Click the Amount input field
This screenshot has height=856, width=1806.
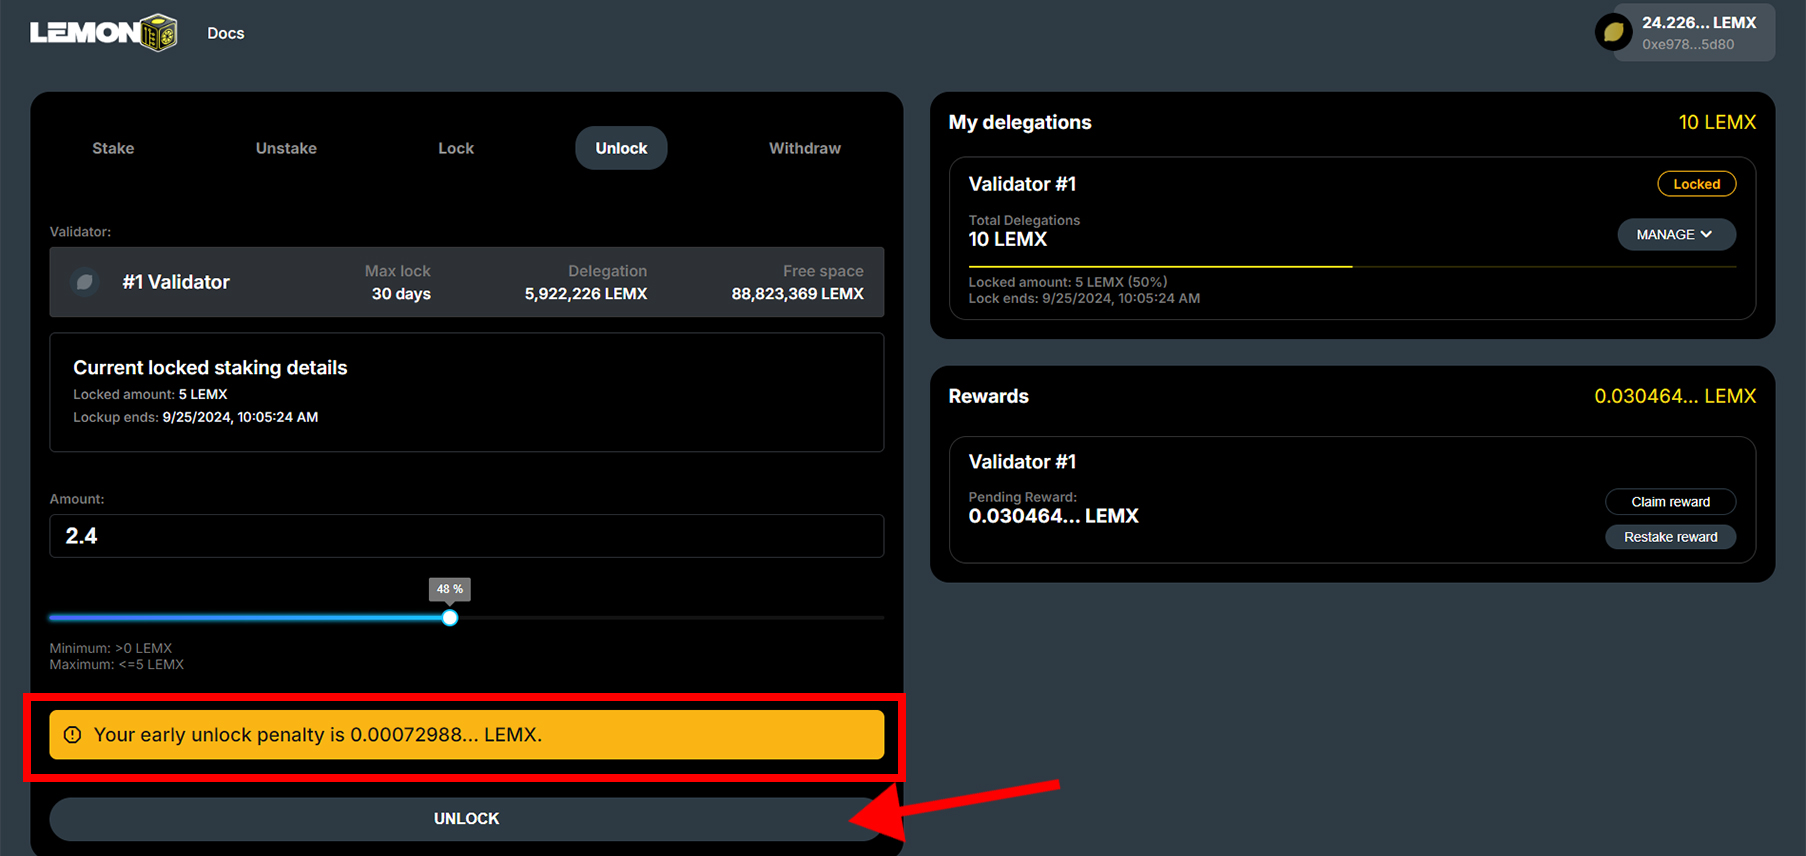pyautogui.click(x=466, y=536)
